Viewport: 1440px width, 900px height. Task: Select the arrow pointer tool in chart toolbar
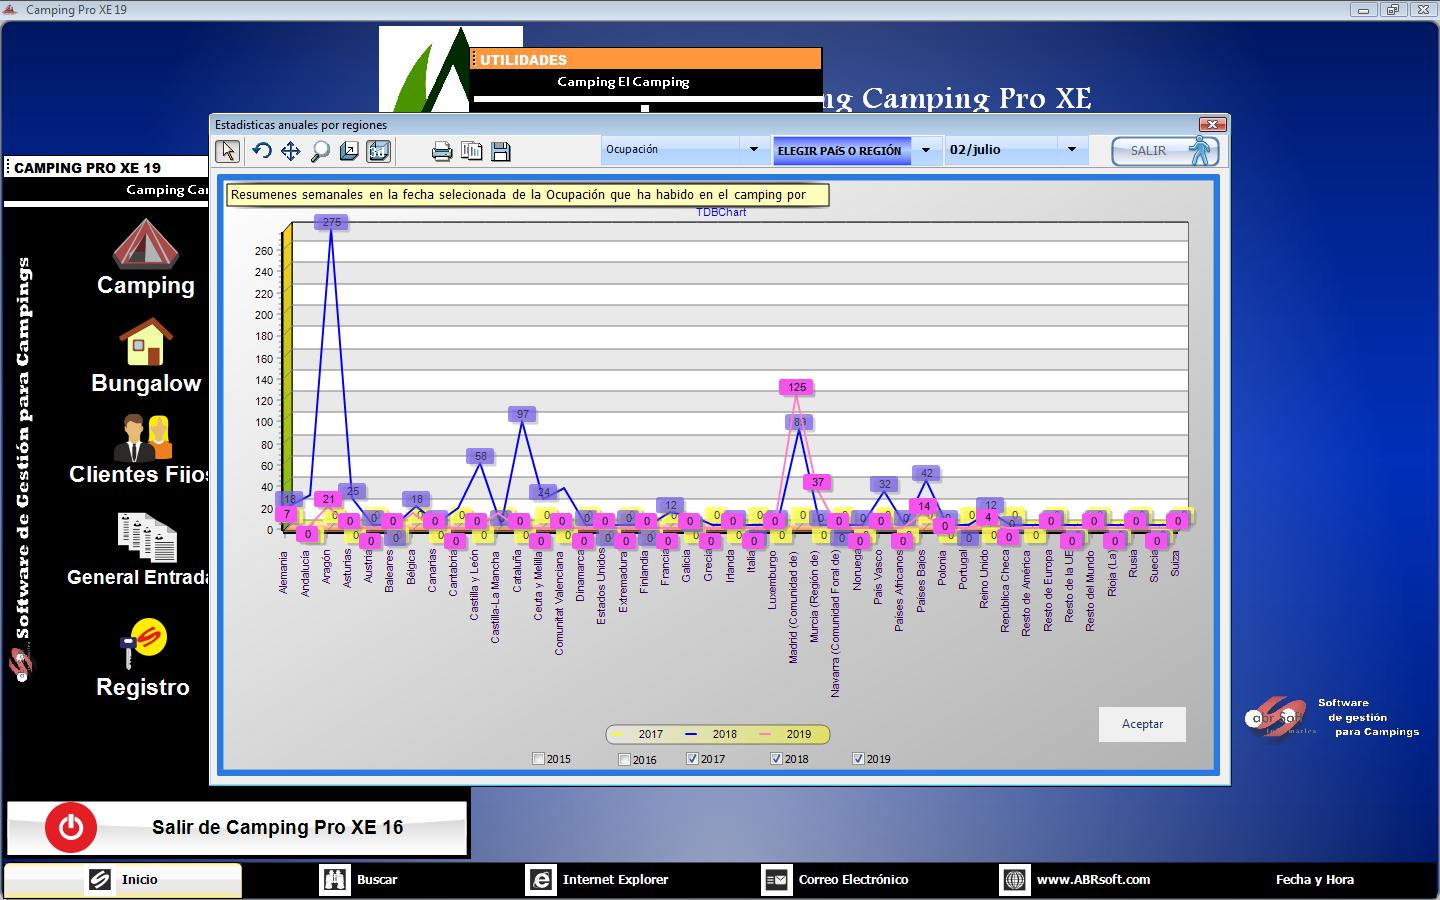click(228, 151)
